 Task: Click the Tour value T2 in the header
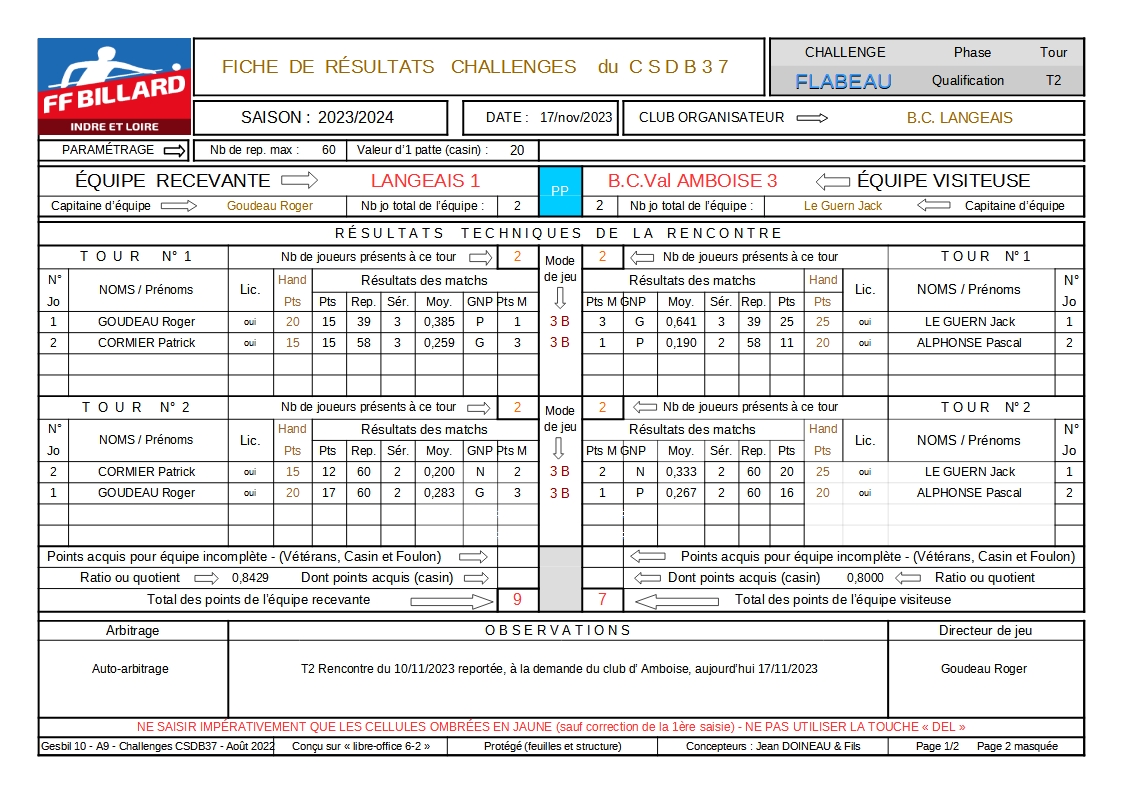[1054, 81]
